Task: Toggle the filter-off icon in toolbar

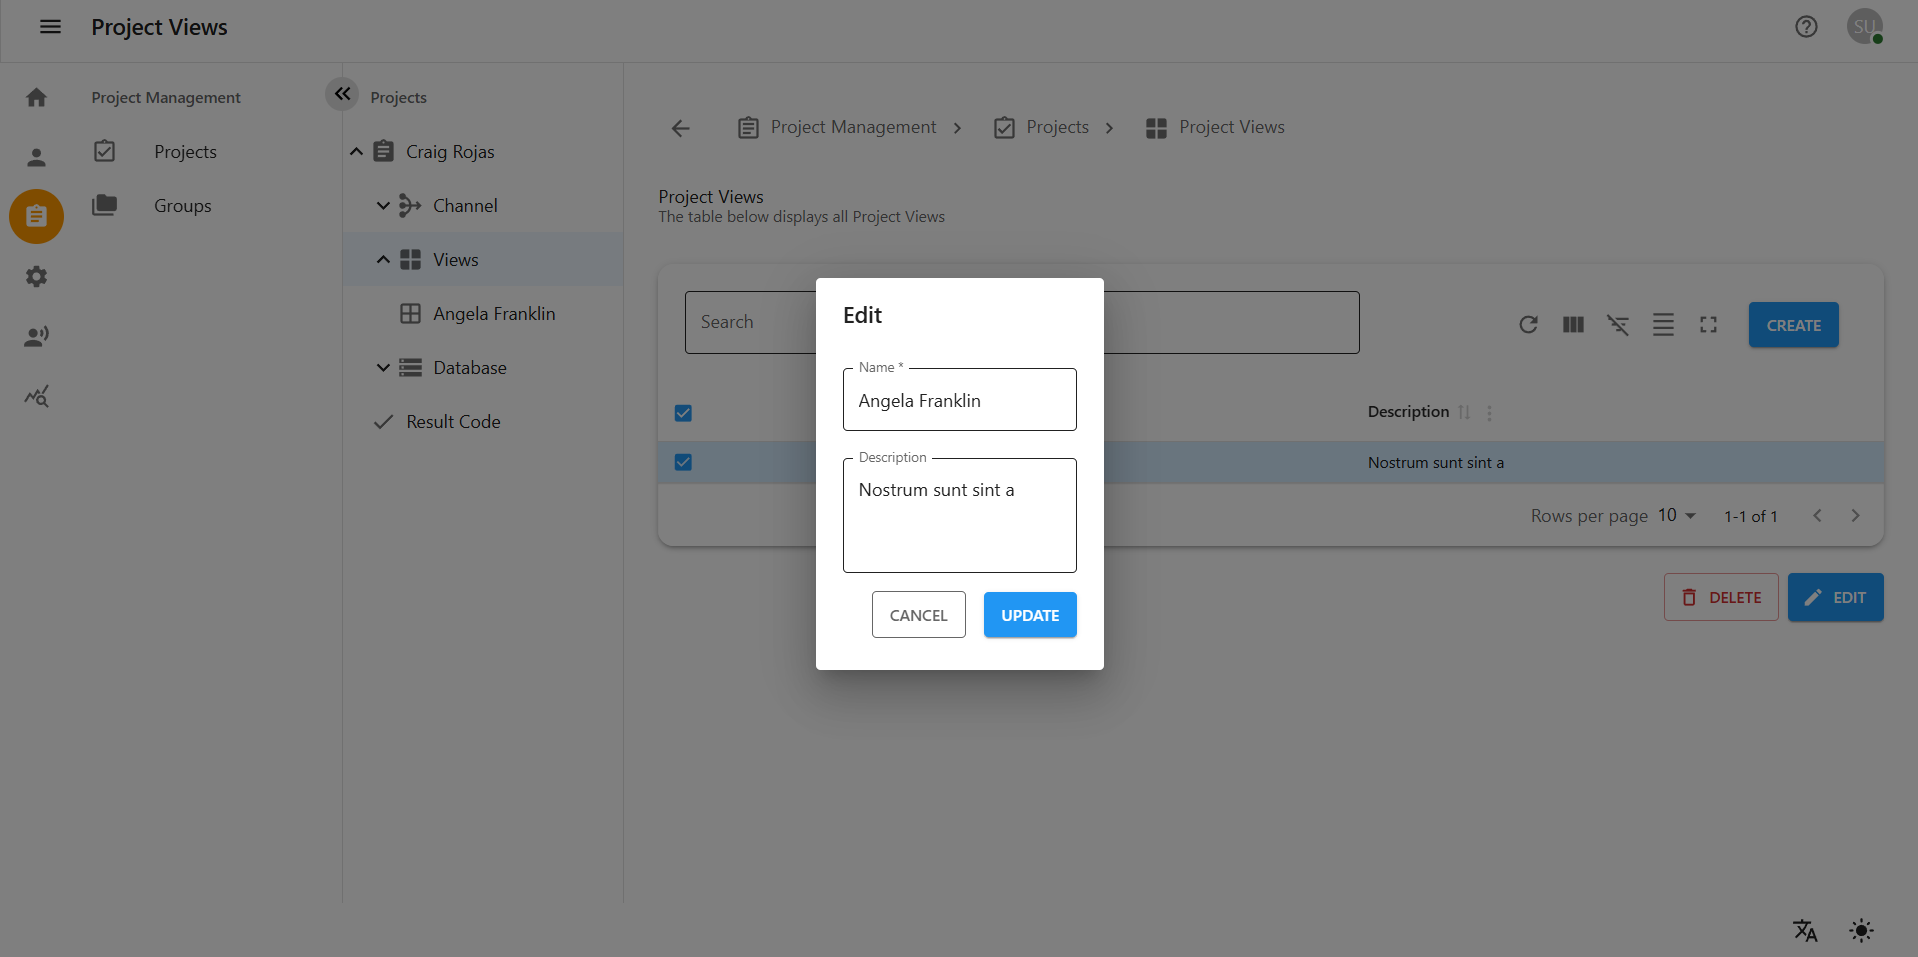Action: (x=1618, y=325)
